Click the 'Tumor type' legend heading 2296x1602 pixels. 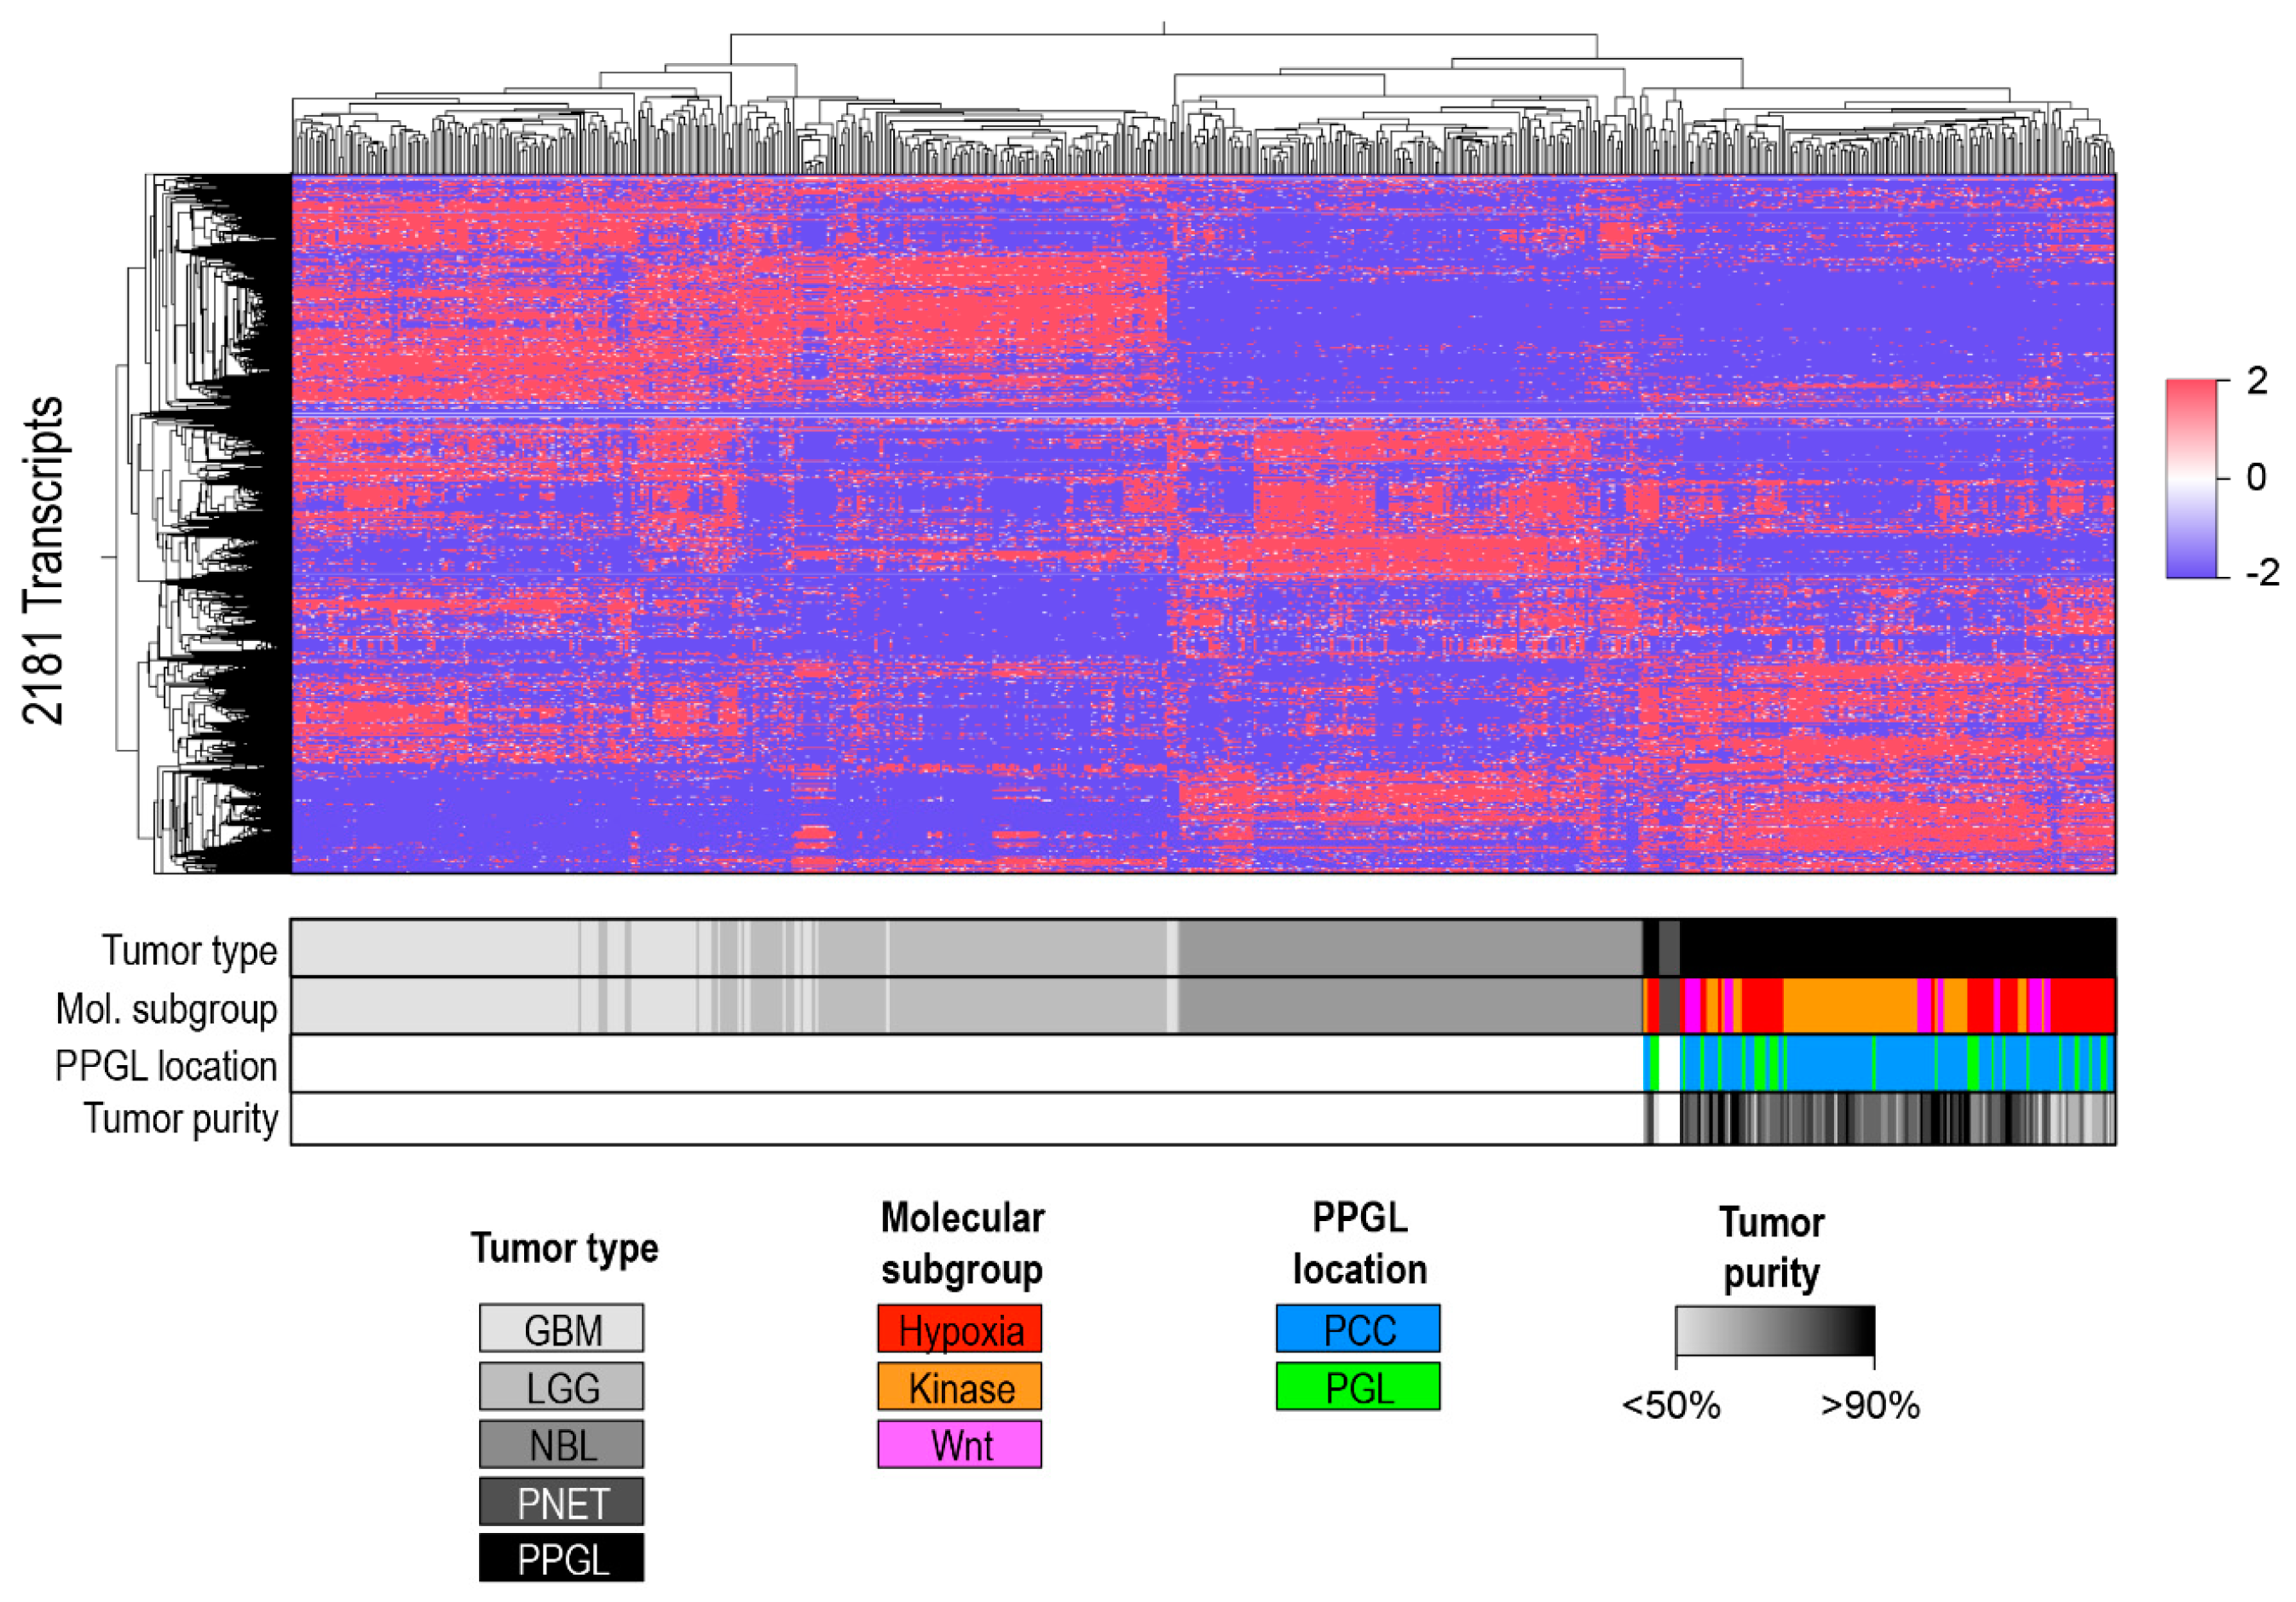[x=564, y=1248]
